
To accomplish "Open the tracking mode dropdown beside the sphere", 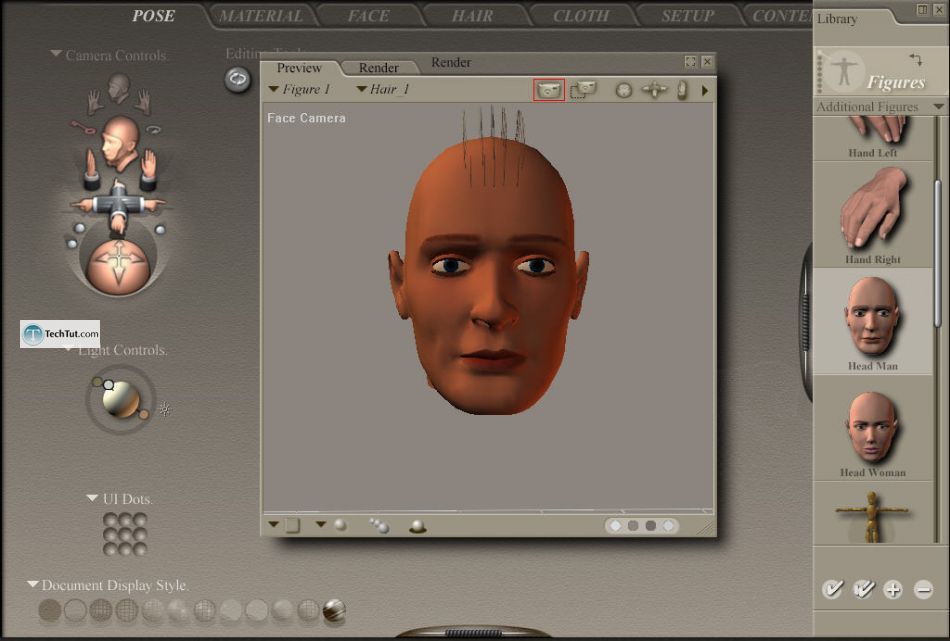I will [321, 524].
